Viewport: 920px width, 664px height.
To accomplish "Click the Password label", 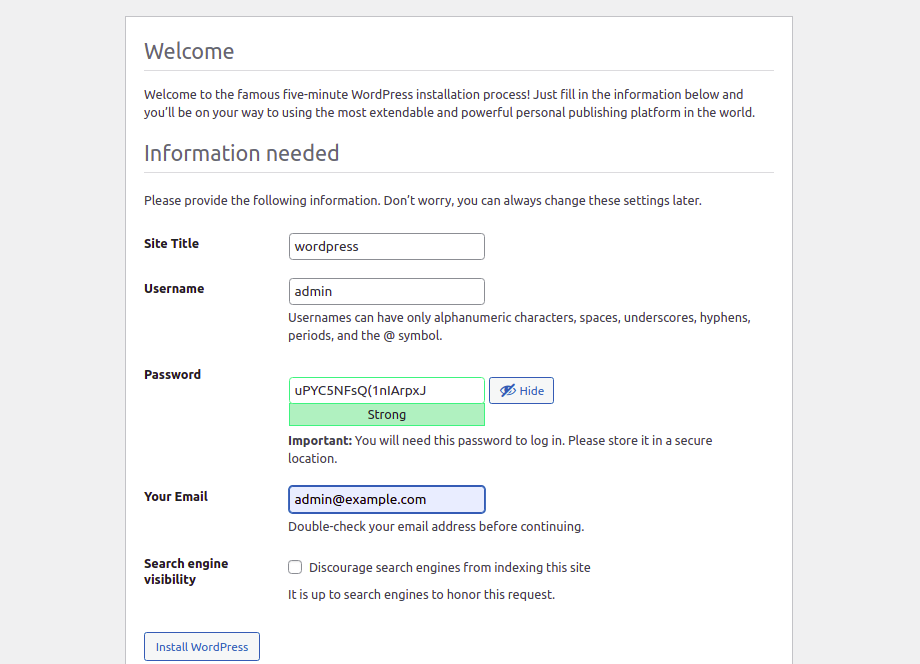I will (x=172, y=374).
